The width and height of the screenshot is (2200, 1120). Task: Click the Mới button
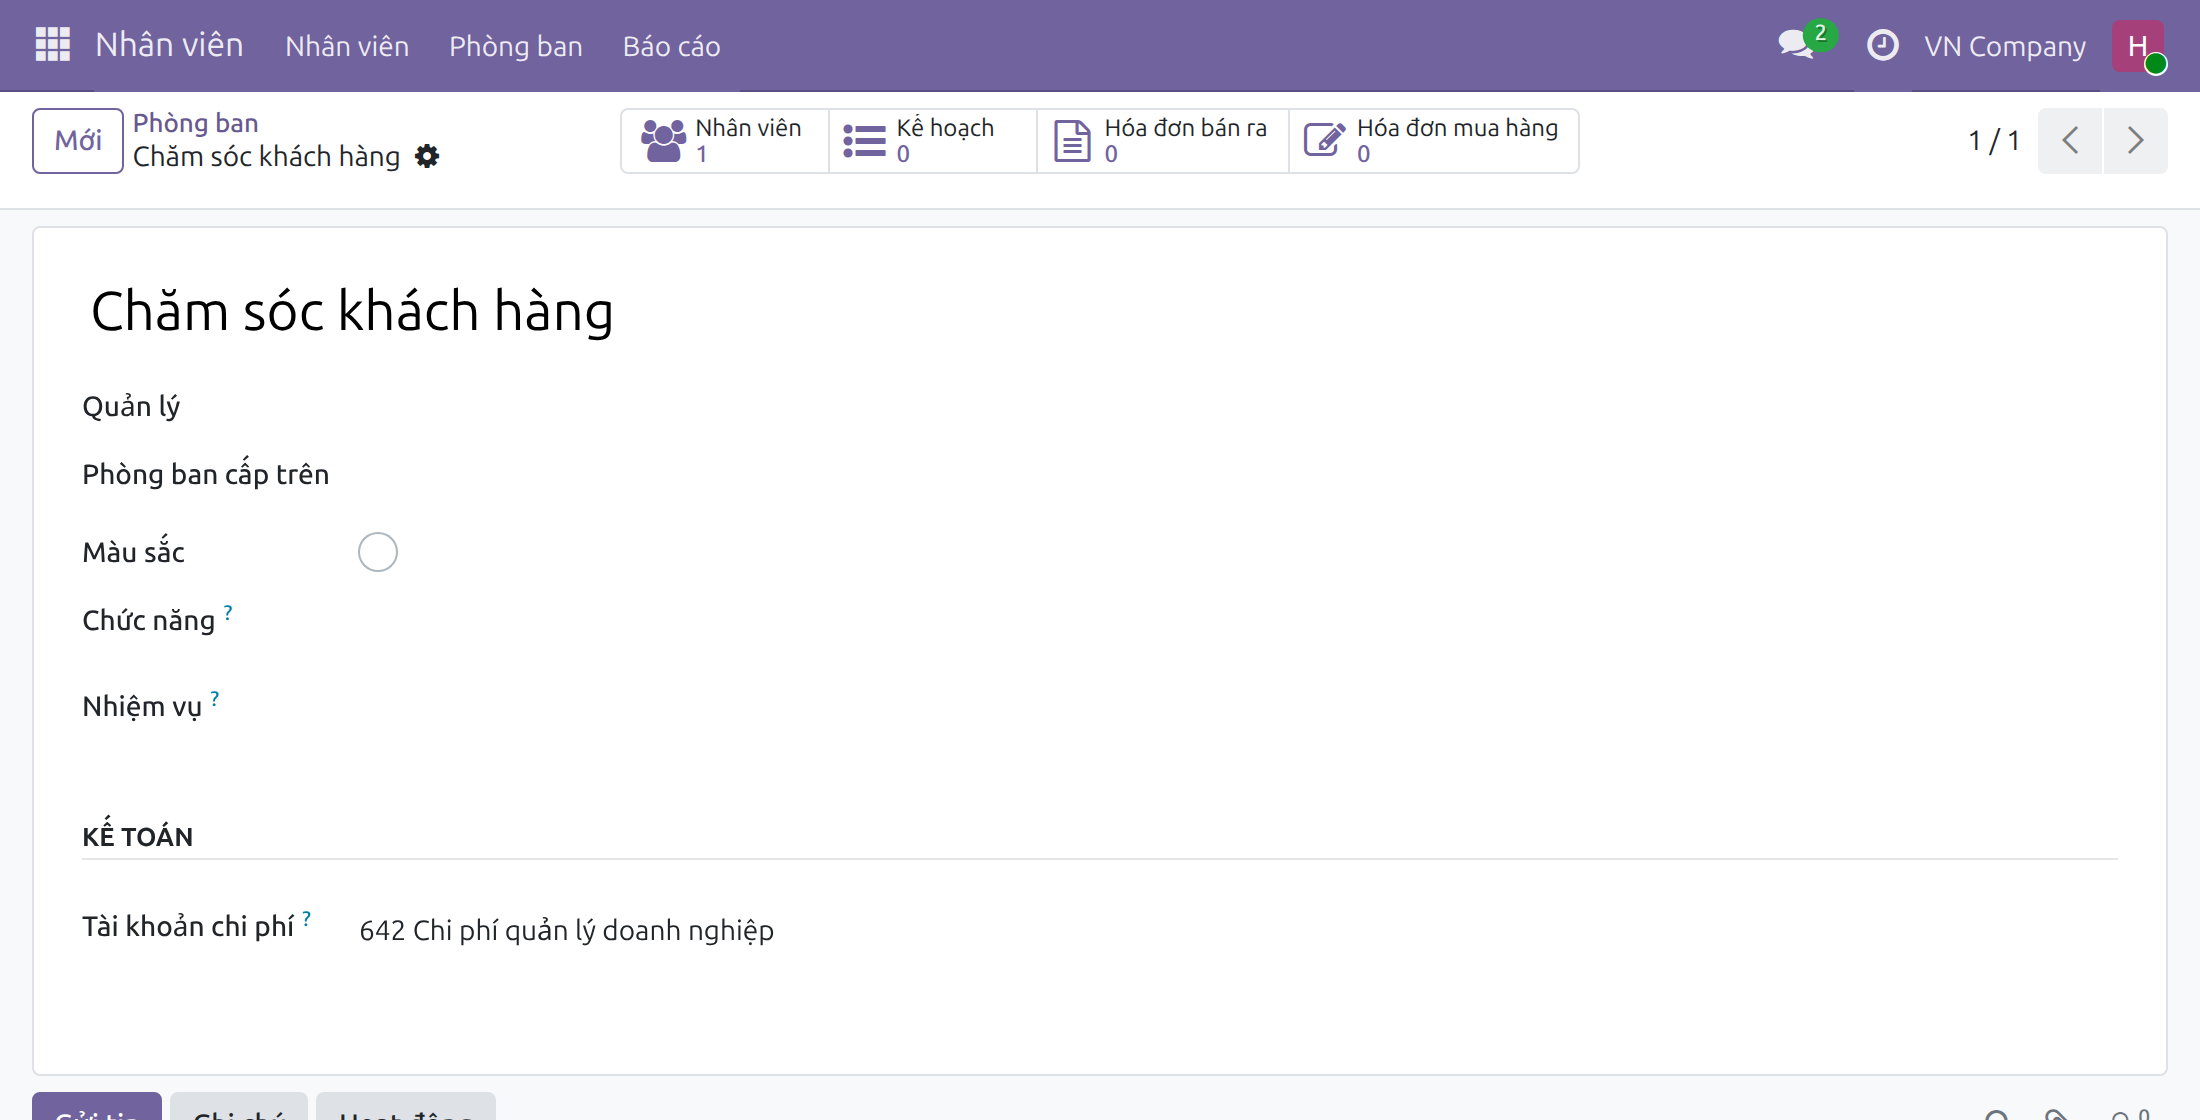(x=78, y=141)
